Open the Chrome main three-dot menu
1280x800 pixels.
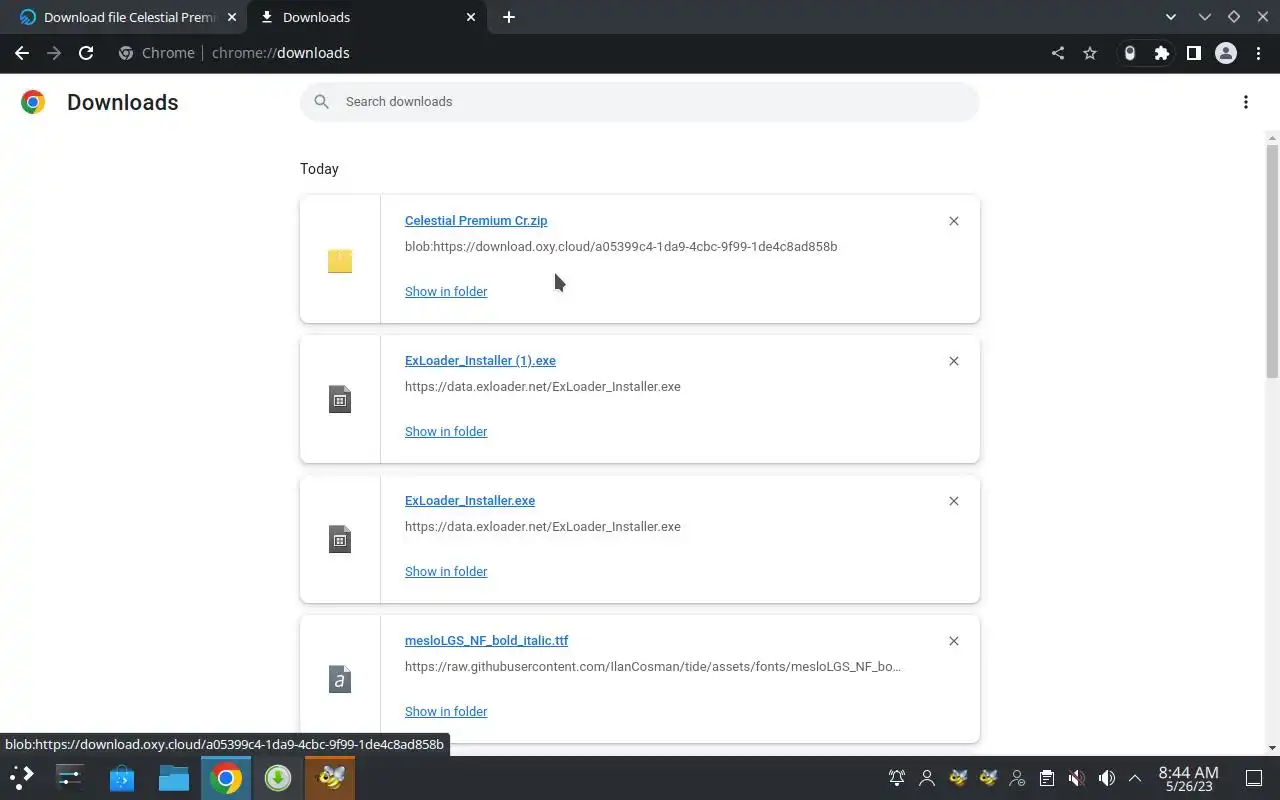[x=1258, y=53]
